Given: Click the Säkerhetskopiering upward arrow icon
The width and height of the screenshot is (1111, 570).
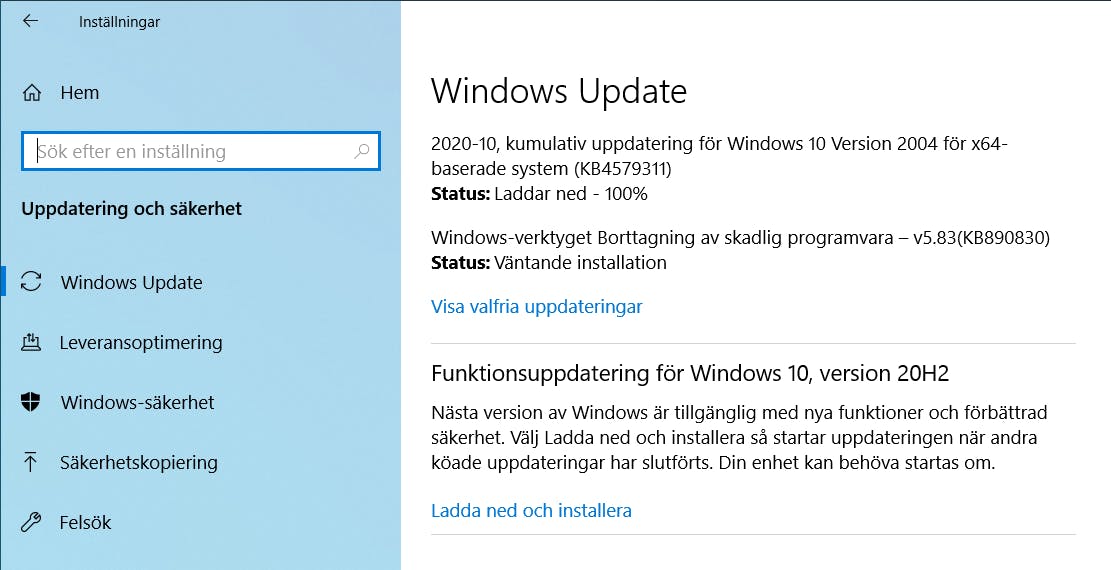Looking at the screenshot, I should click(30, 462).
